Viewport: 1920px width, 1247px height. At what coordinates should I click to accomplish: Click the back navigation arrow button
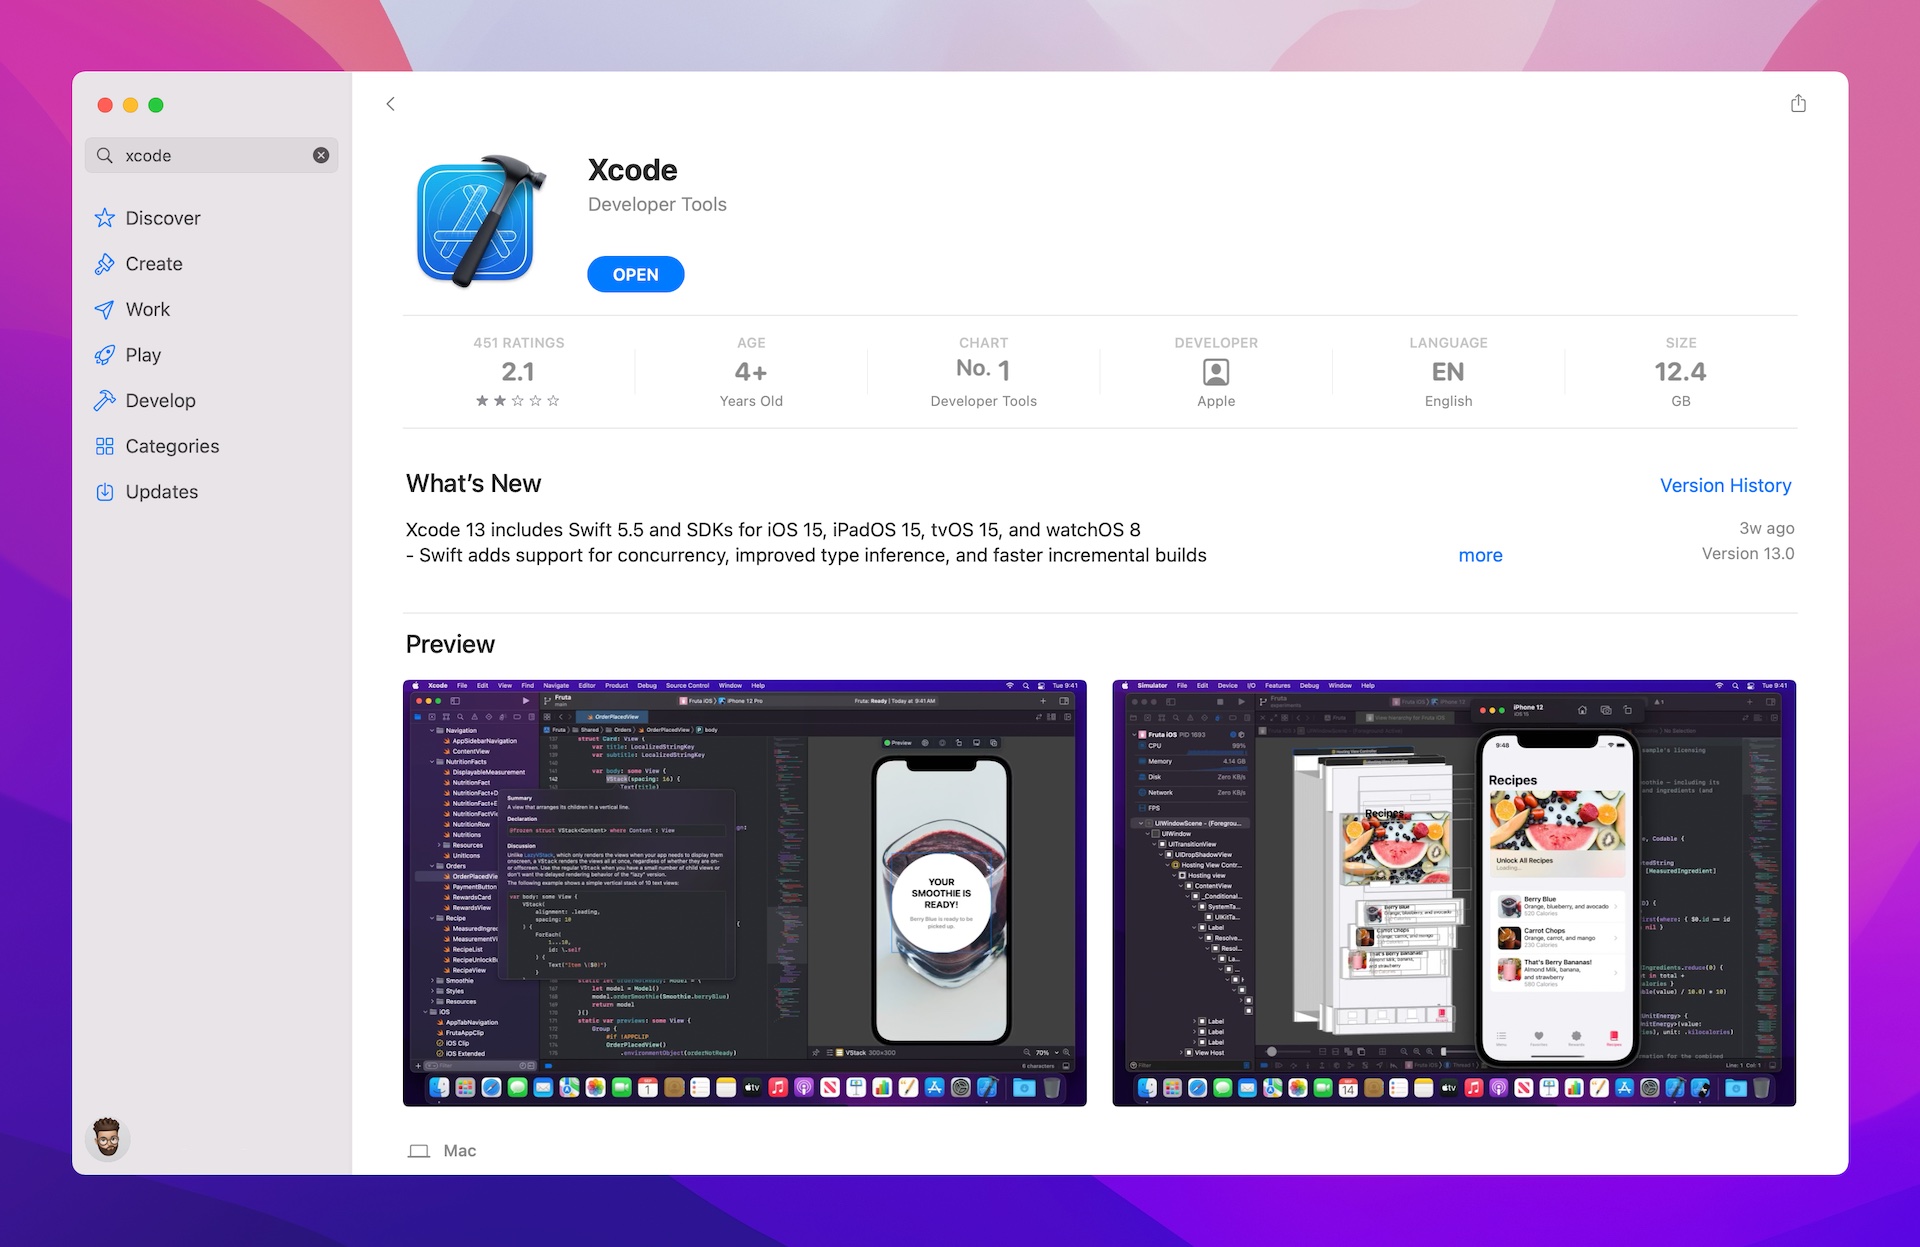pyautogui.click(x=390, y=104)
